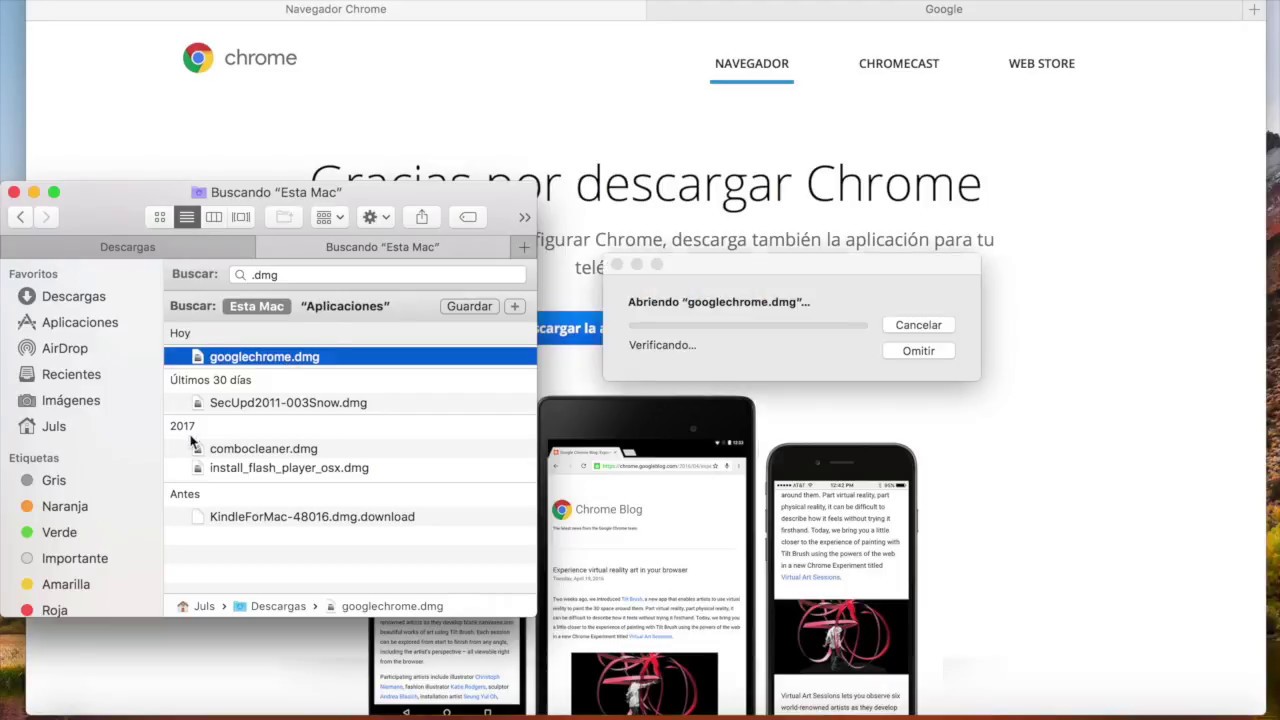Switch to the Google browser tab
Image resolution: width=1280 pixels, height=720 pixels.
click(x=943, y=9)
